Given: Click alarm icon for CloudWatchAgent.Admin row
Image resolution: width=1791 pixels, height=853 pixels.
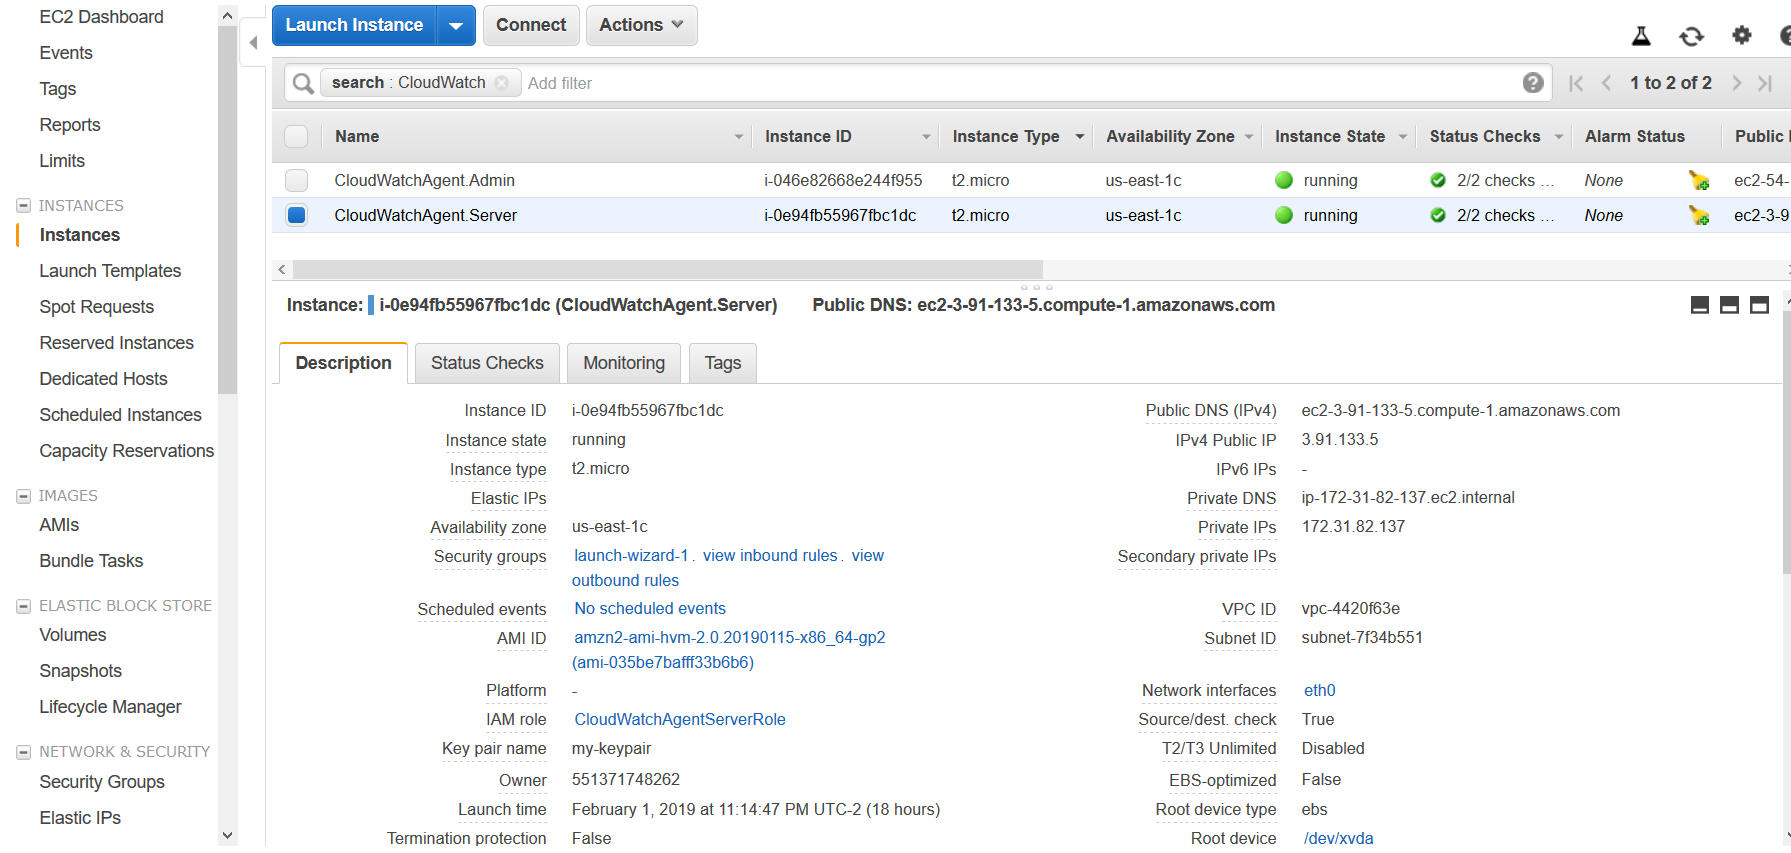Looking at the screenshot, I should [x=1698, y=181].
